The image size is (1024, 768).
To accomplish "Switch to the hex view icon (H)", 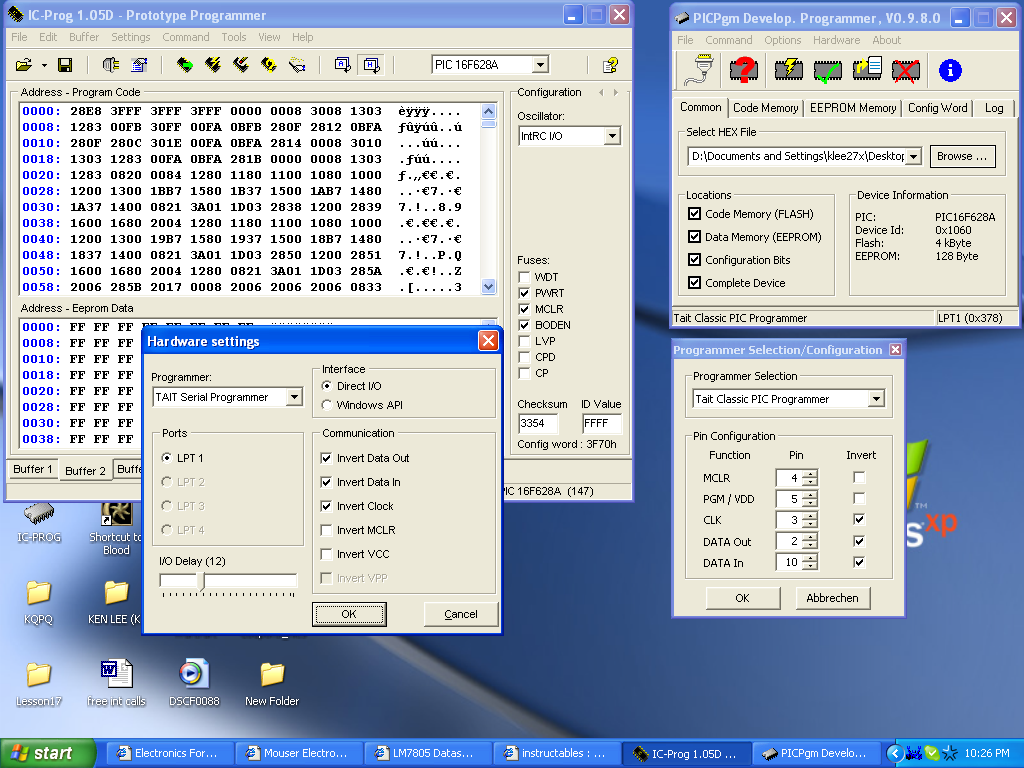I will point(371,65).
